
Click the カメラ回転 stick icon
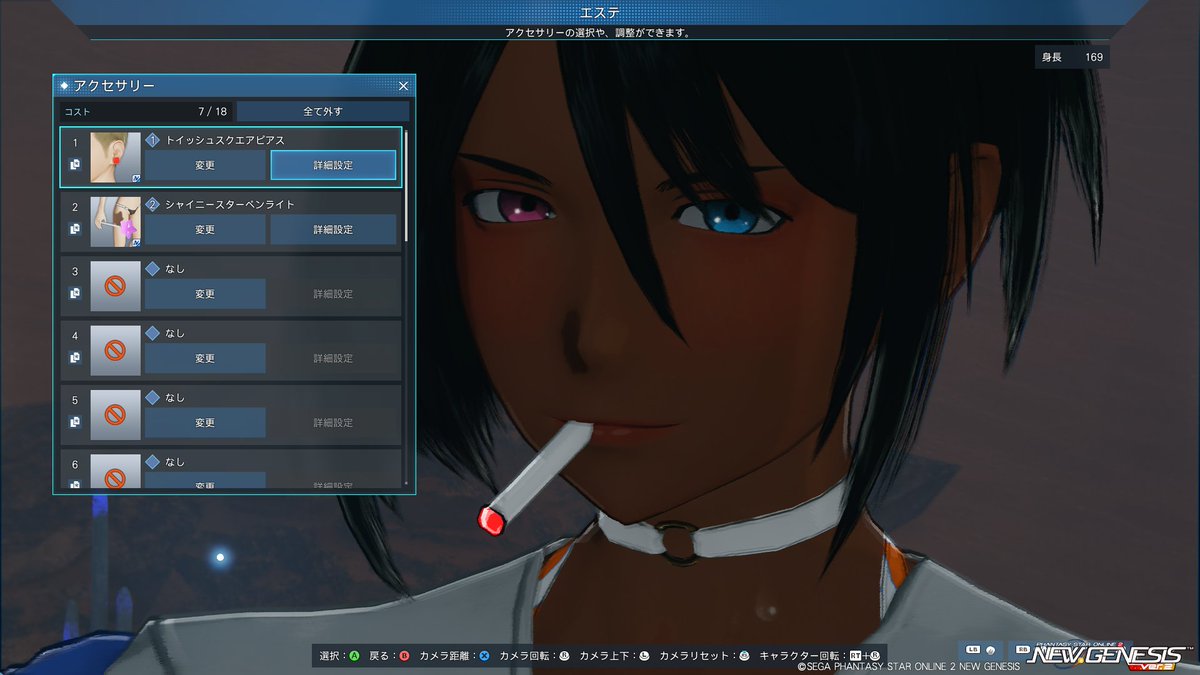pos(564,656)
